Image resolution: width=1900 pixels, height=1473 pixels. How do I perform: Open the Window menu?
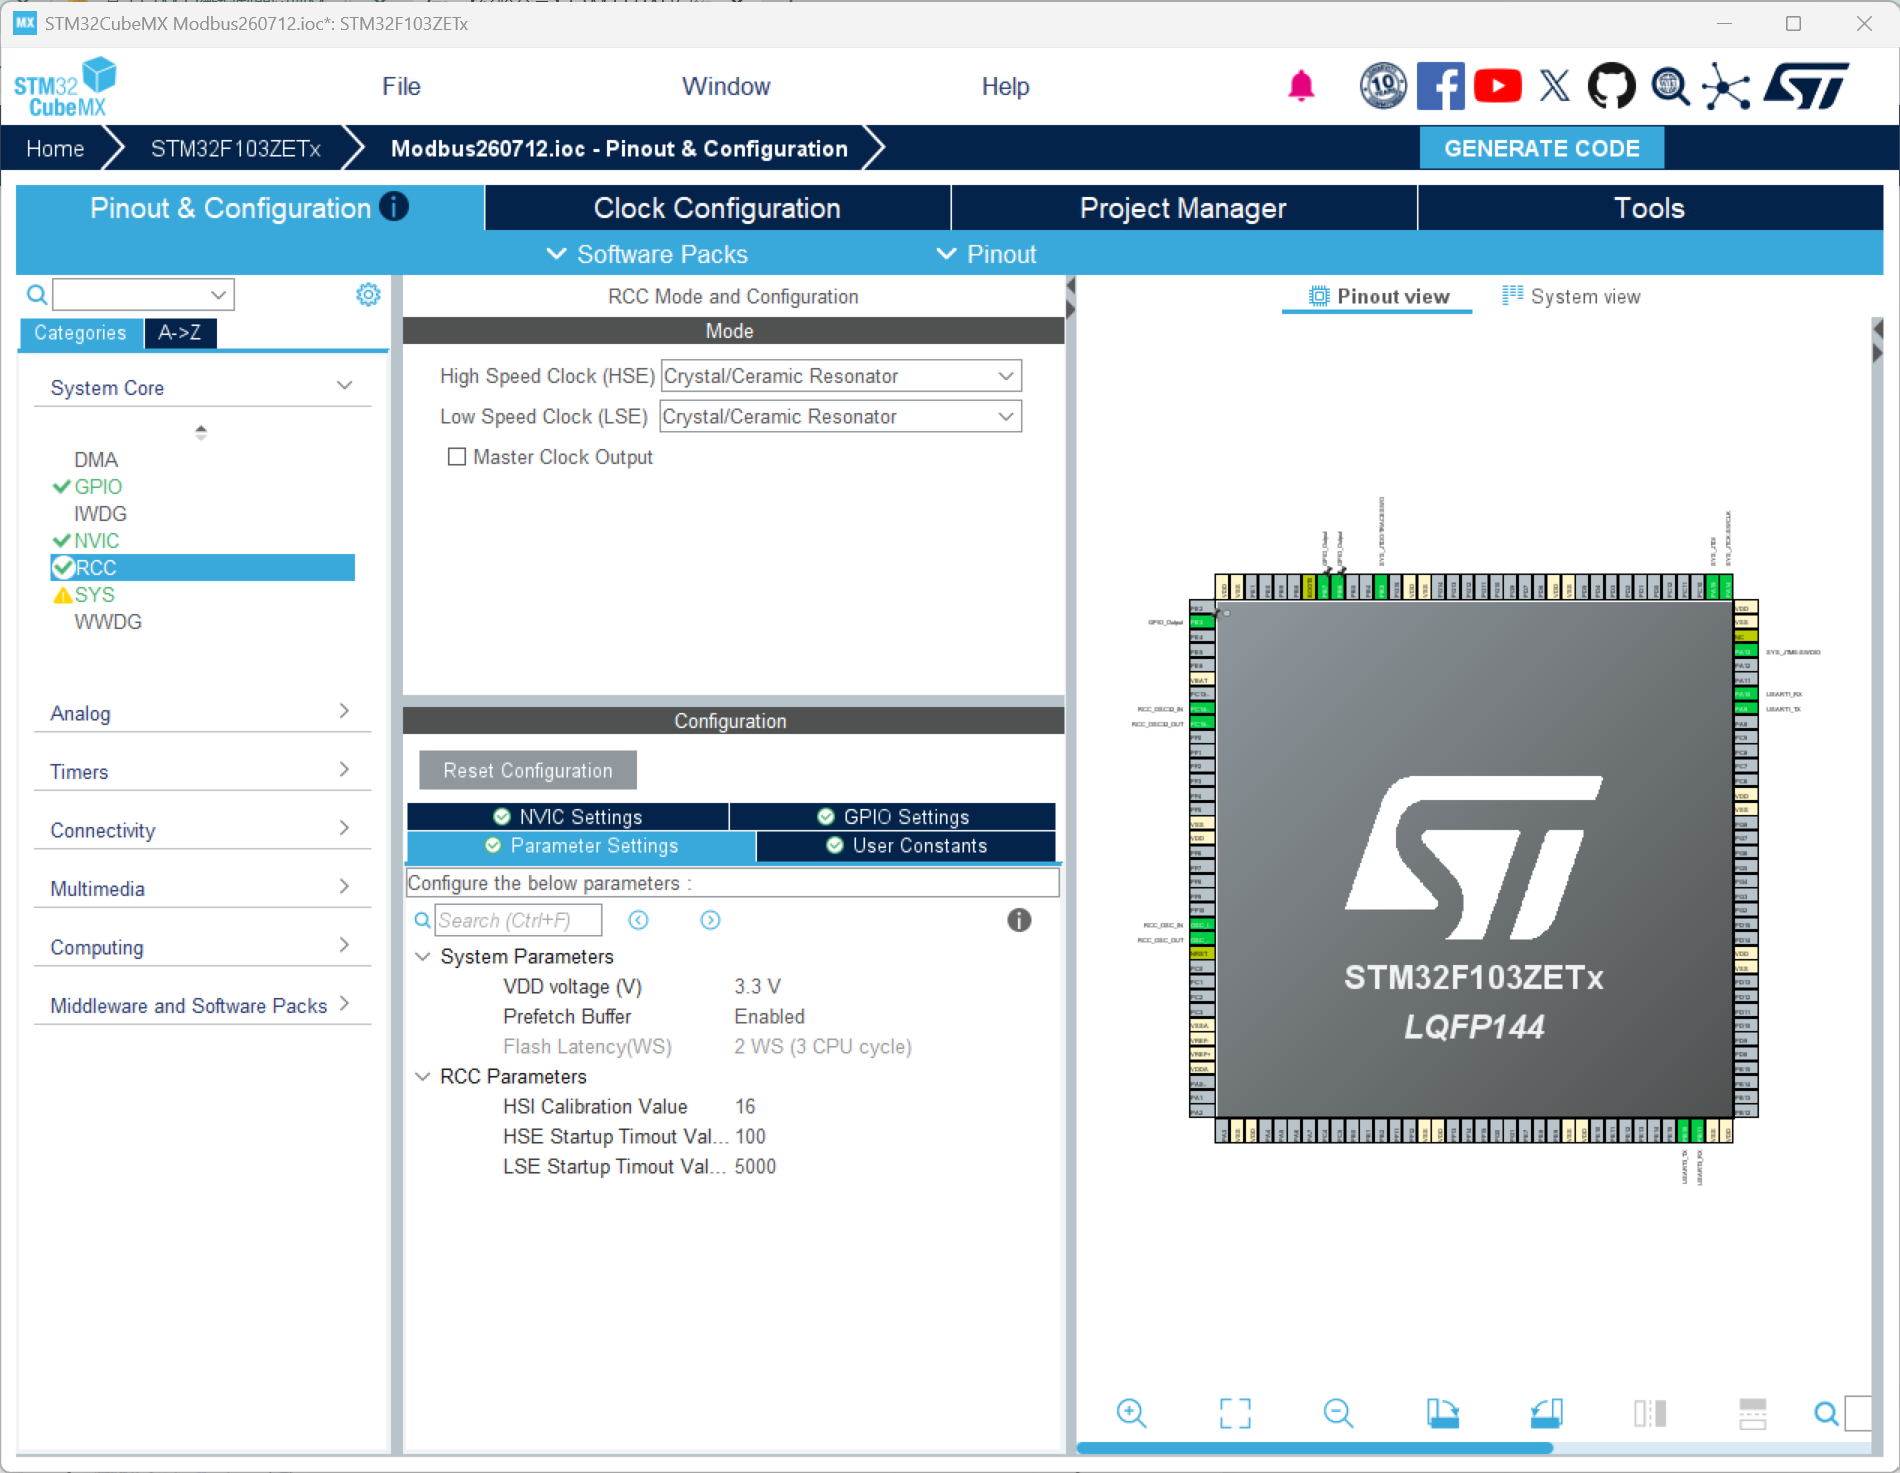726,86
